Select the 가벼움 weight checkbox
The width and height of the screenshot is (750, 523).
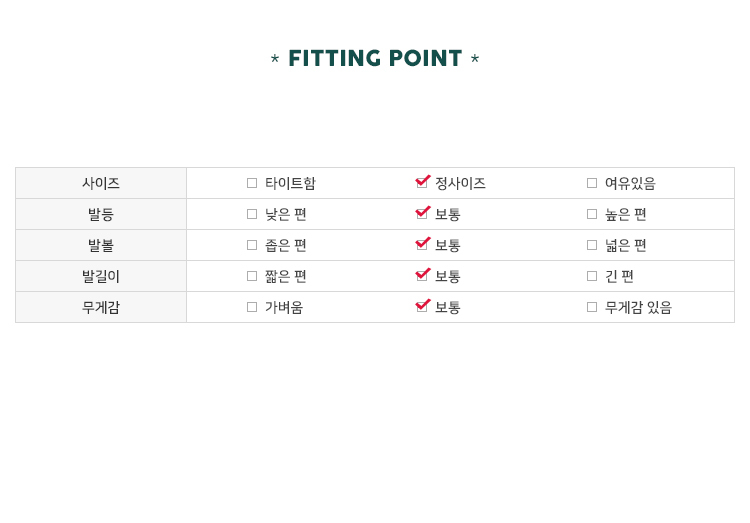point(252,307)
